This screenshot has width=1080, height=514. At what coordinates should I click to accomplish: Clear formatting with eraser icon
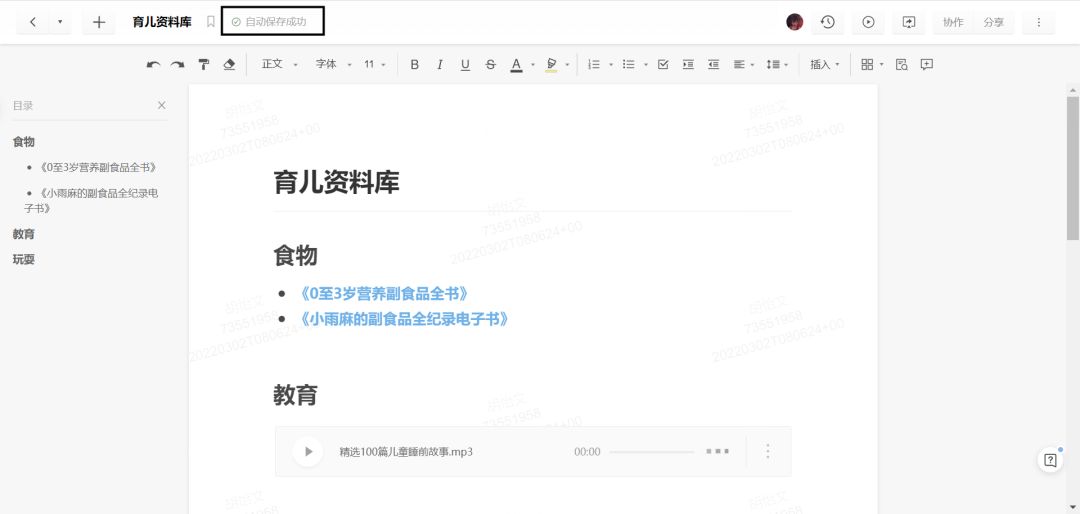229,64
